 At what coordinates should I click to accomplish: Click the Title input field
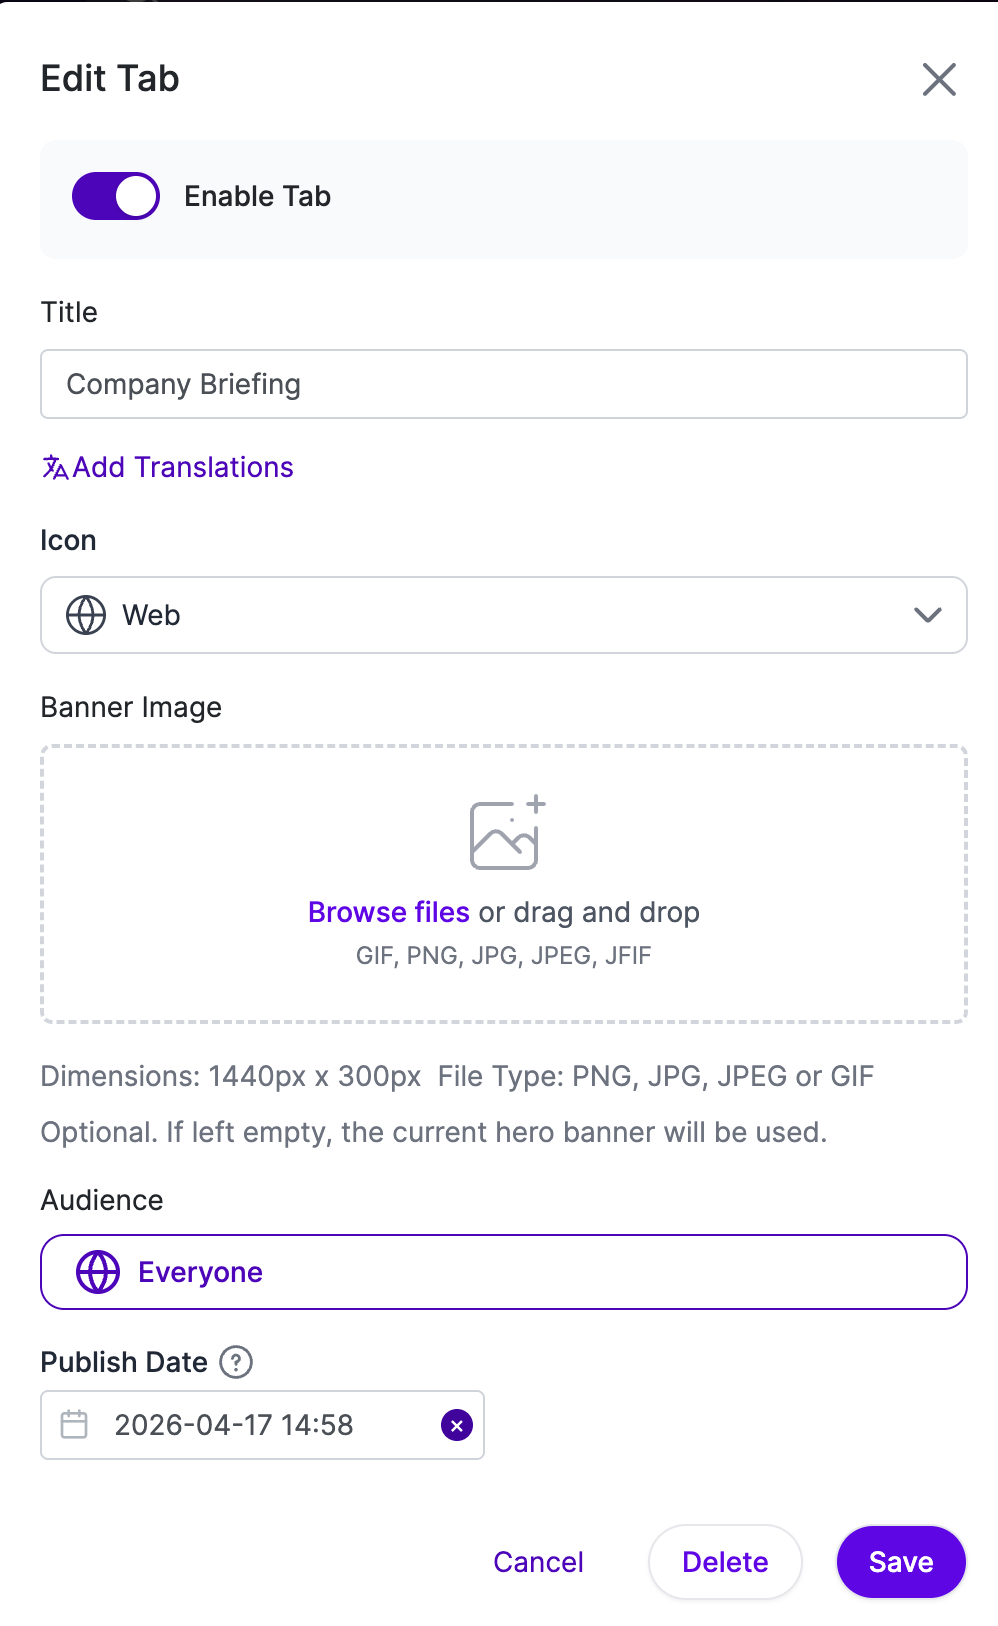pos(504,384)
